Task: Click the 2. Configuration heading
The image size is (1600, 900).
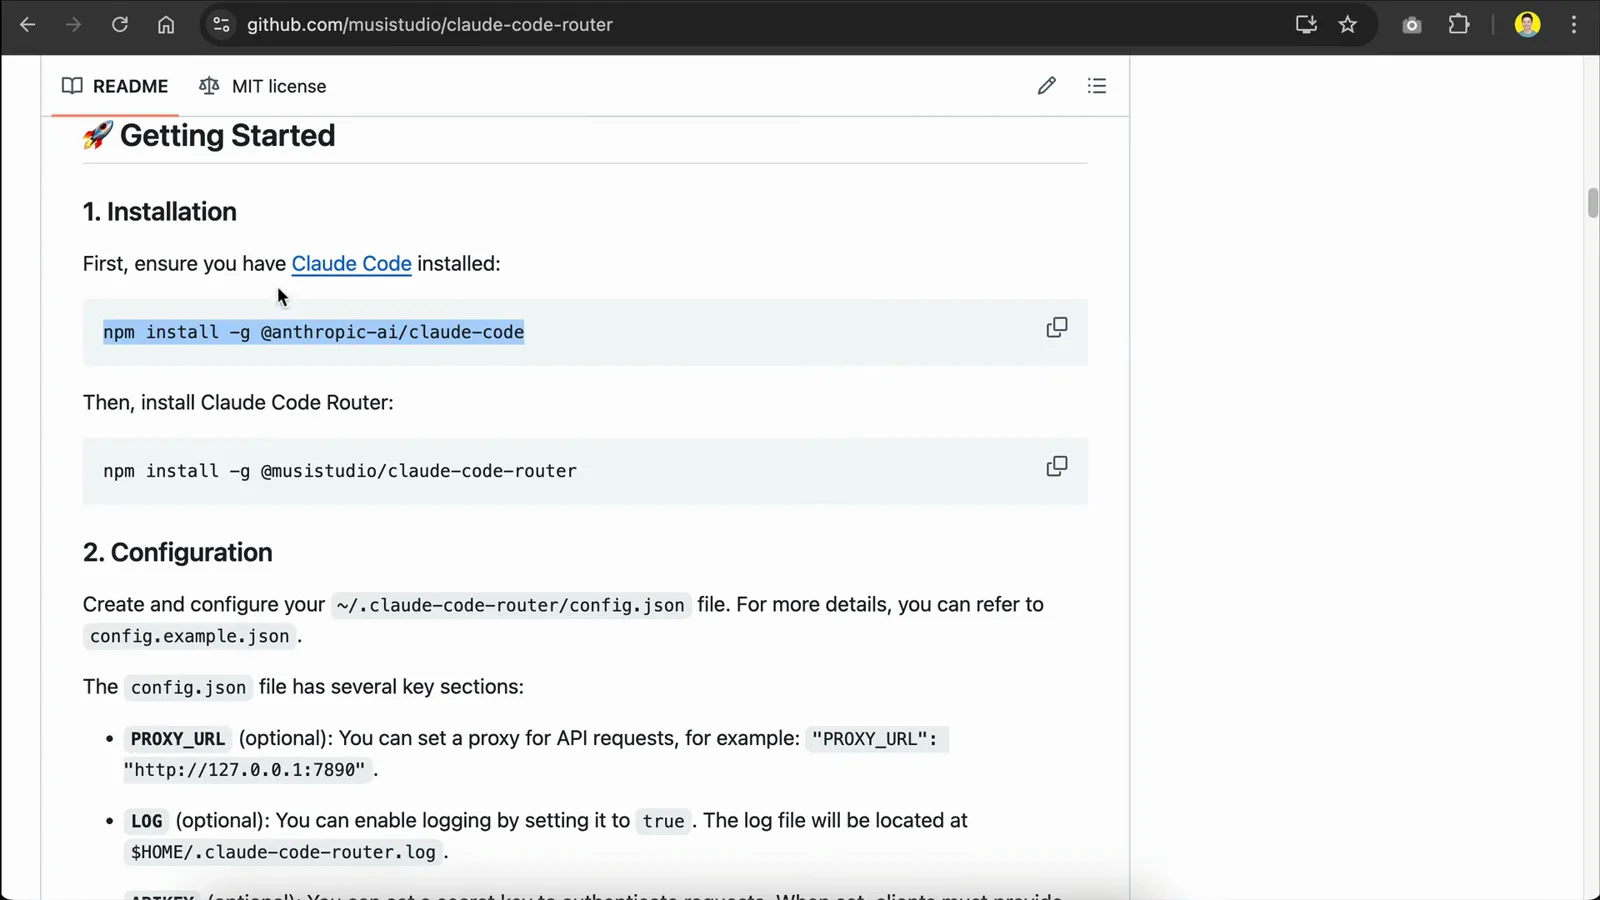Action: pyautogui.click(x=178, y=553)
